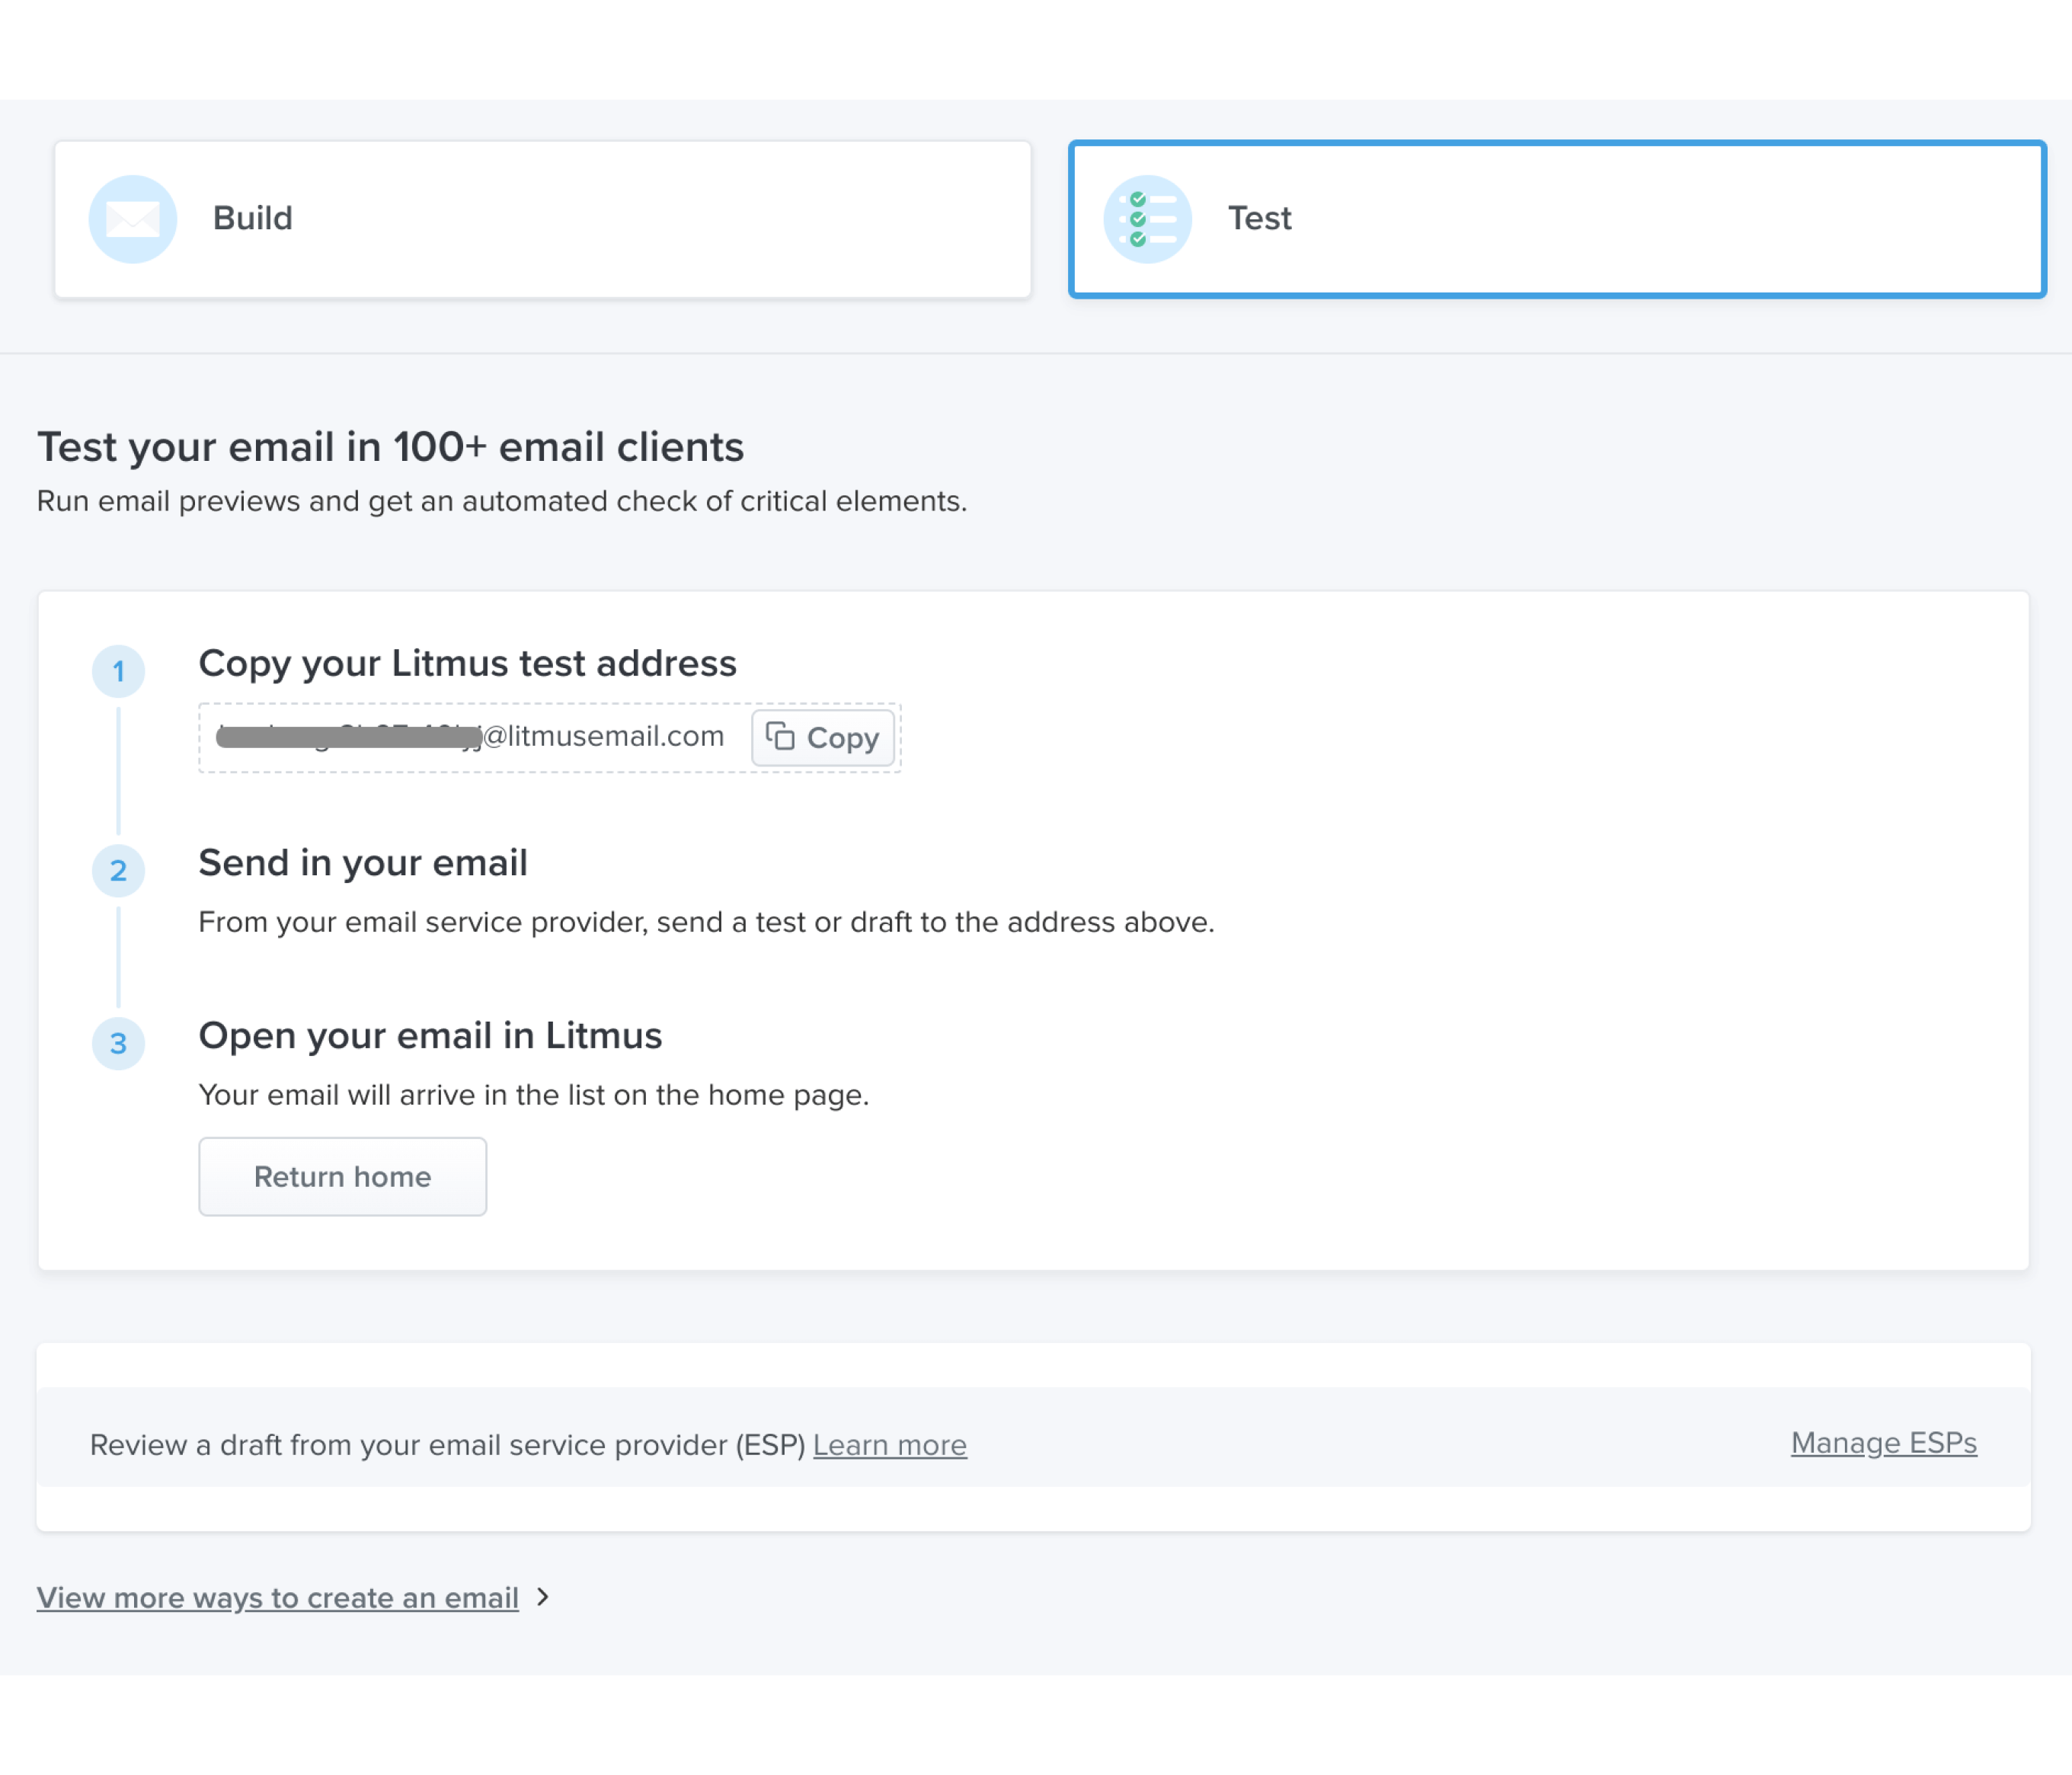Open View more ways to create an email

[277, 1597]
